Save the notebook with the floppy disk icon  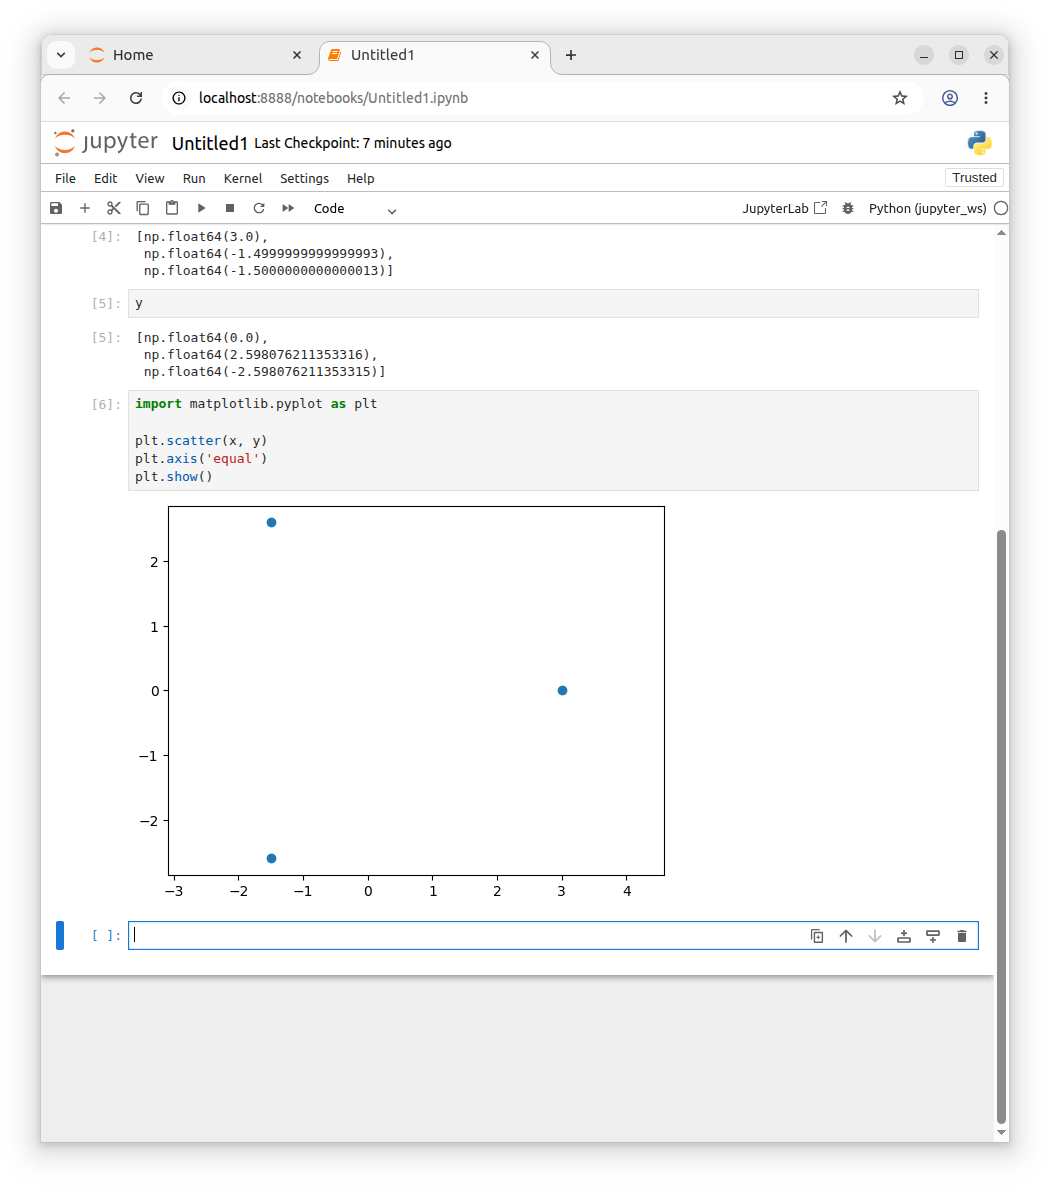56,208
